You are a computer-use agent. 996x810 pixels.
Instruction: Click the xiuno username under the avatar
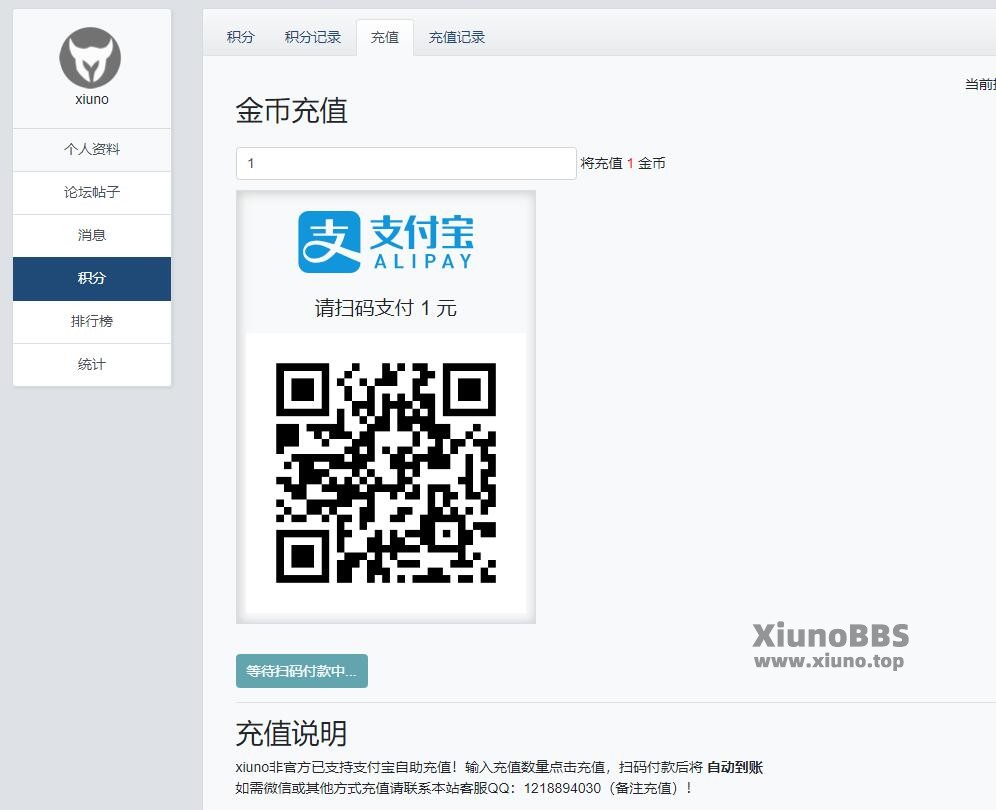click(x=92, y=100)
